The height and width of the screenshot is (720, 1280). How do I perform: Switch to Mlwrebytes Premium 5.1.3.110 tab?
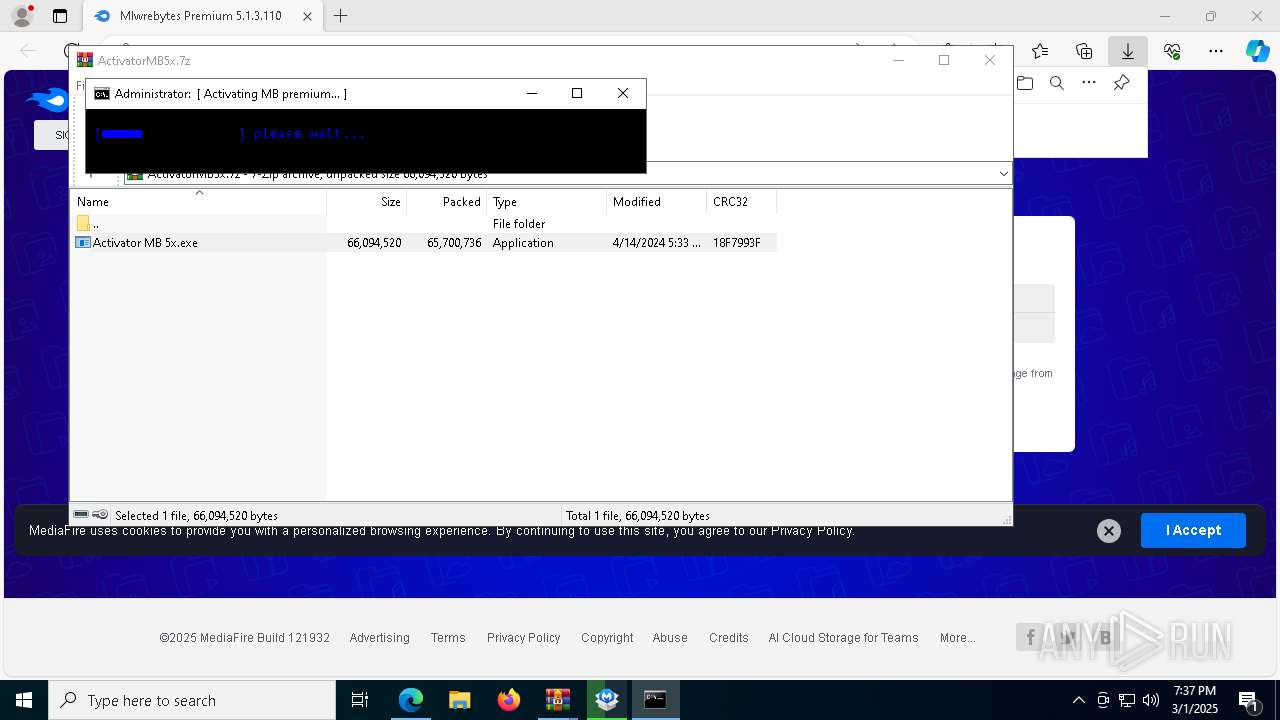(x=200, y=16)
